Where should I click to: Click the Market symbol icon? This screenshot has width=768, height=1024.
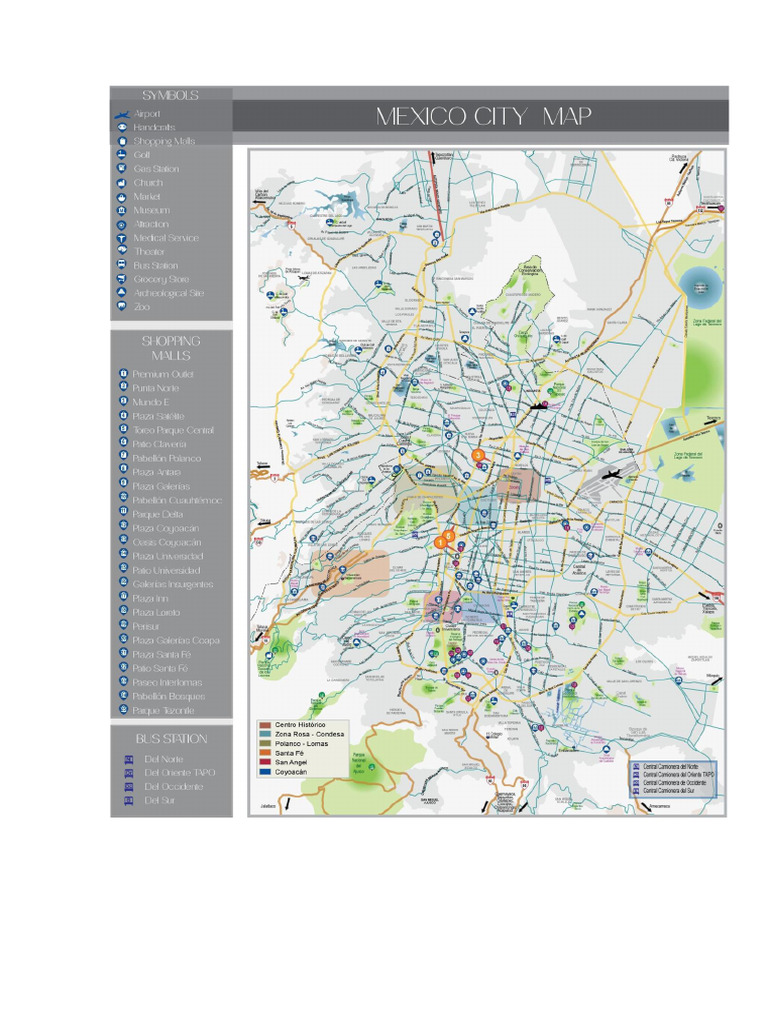click(x=122, y=197)
